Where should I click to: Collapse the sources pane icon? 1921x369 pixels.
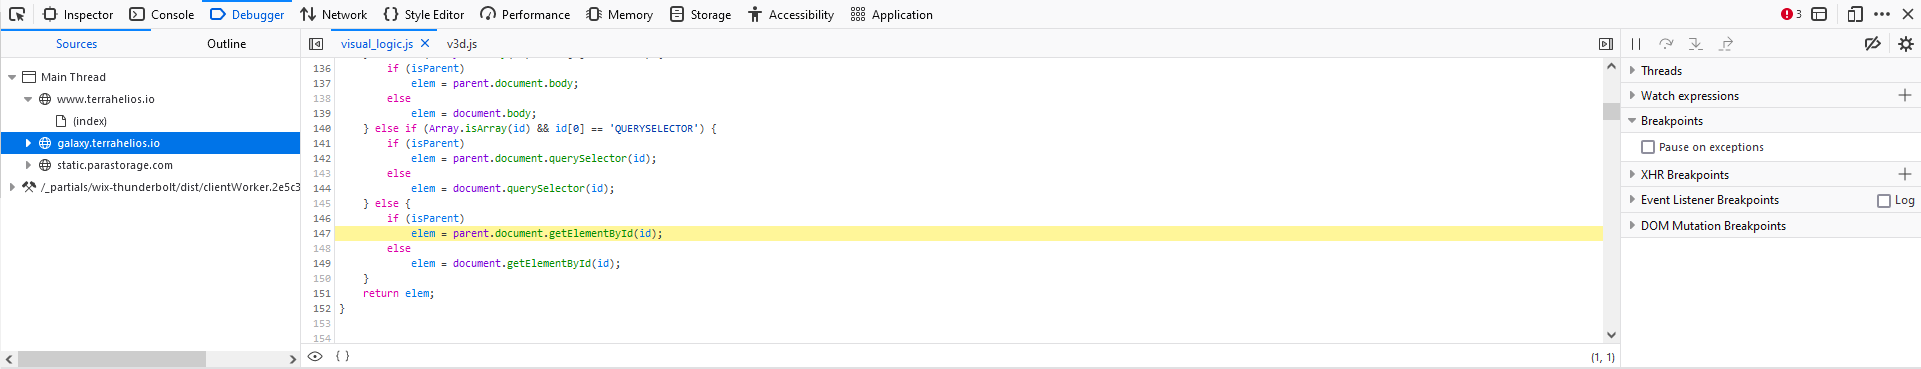(316, 44)
